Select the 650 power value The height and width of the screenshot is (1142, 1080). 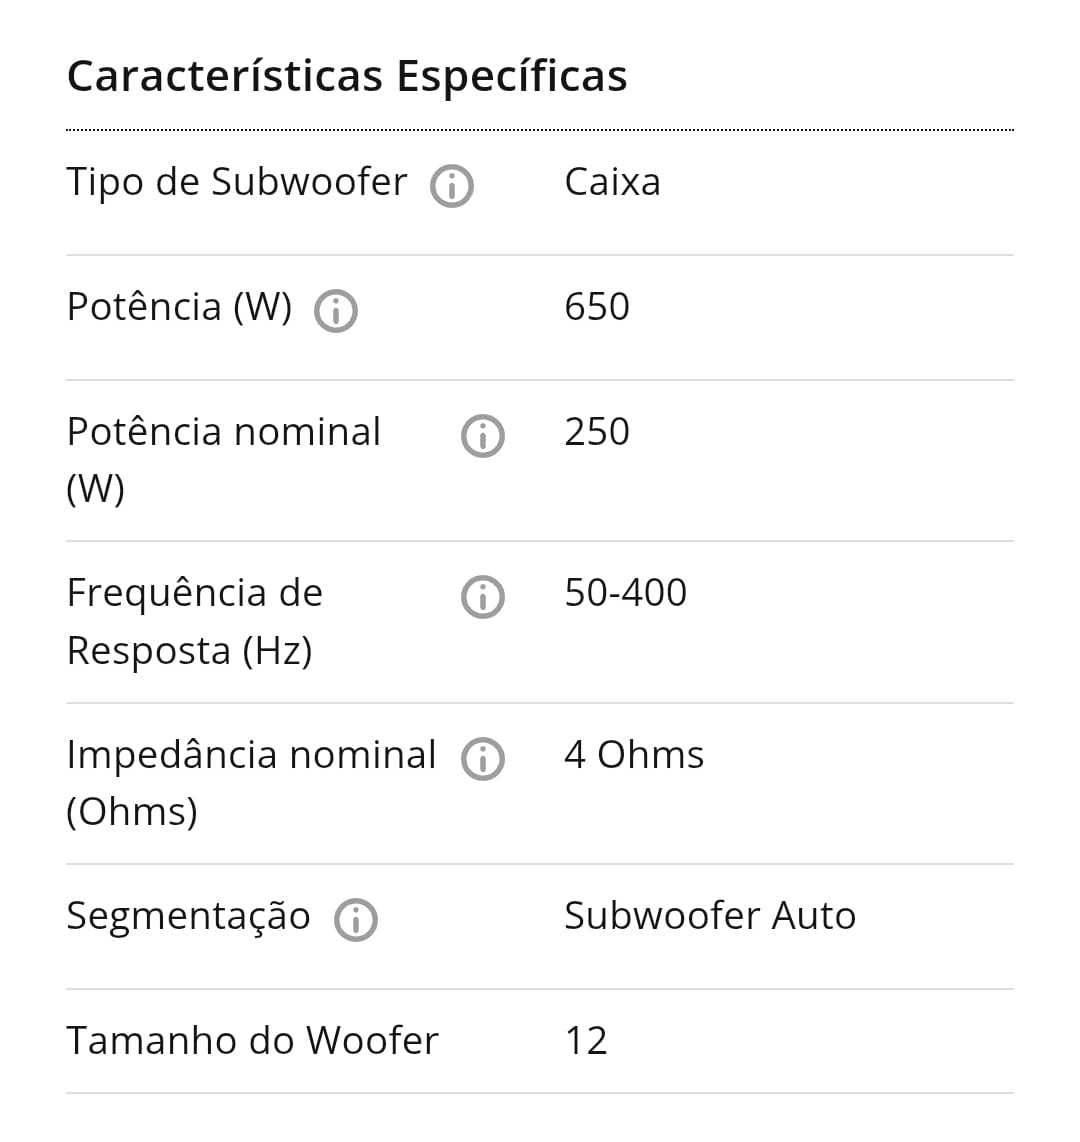(x=597, y=307)
